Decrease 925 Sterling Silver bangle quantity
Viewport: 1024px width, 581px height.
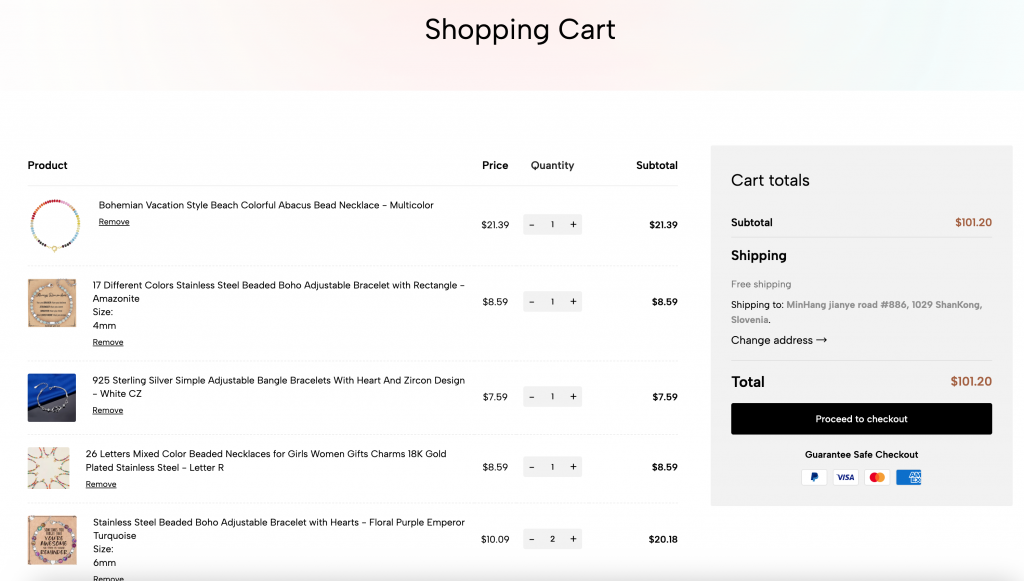532,397
